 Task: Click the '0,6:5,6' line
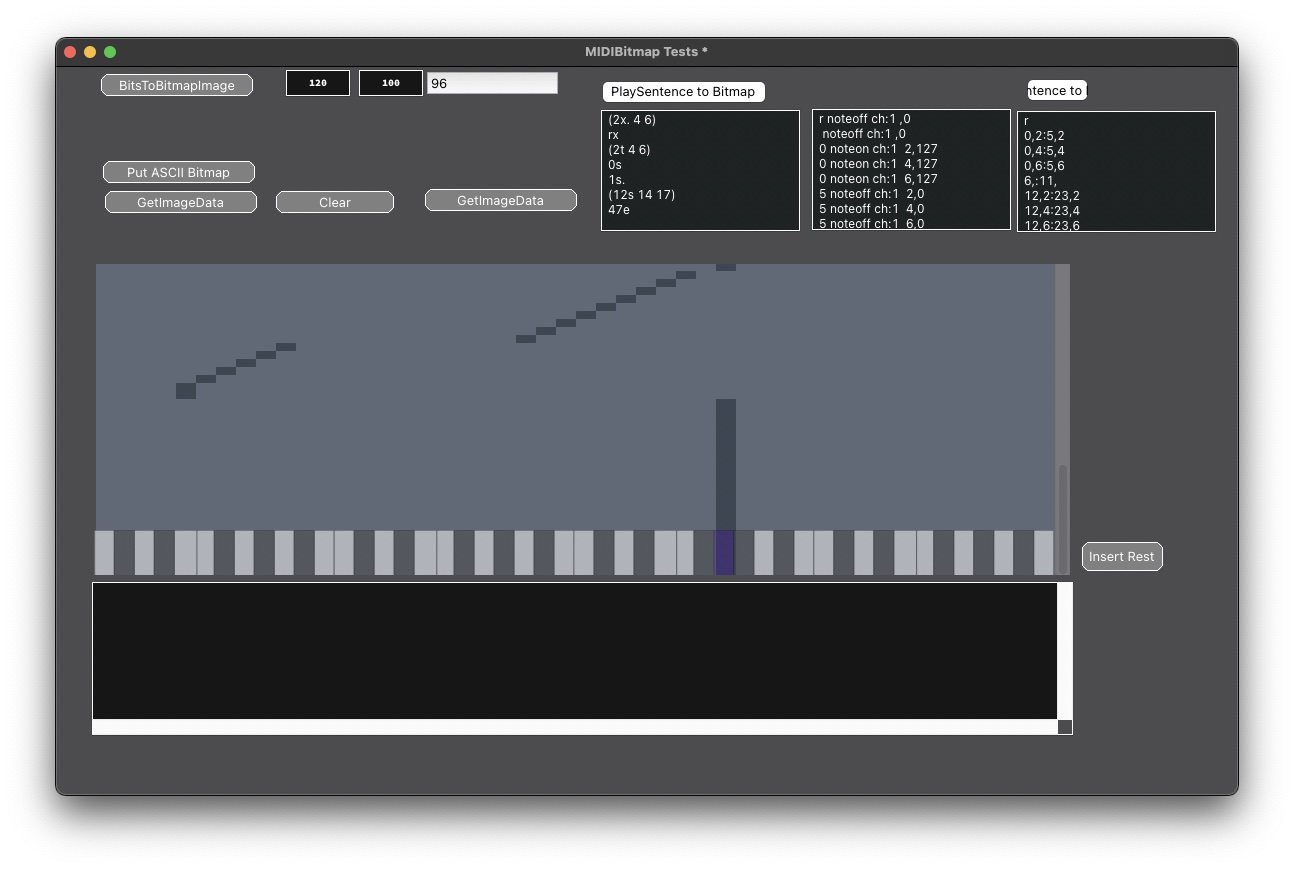[x=1044, y=165]
